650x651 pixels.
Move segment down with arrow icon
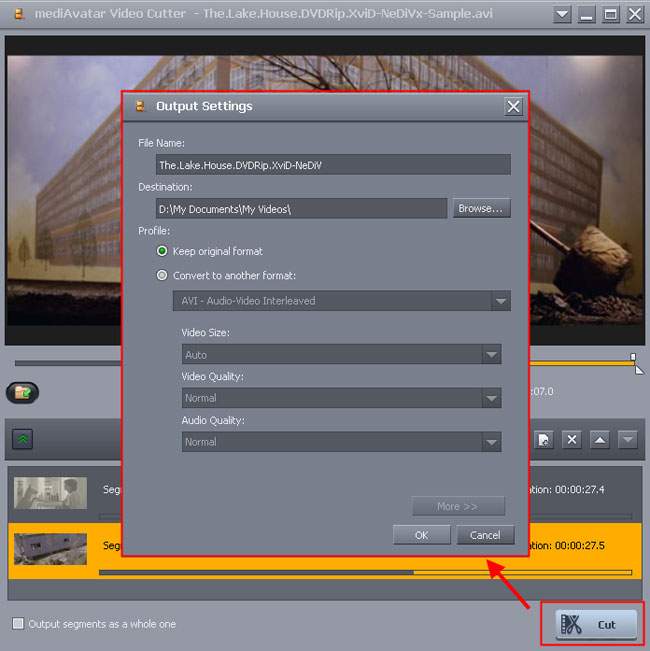point(628,439)
